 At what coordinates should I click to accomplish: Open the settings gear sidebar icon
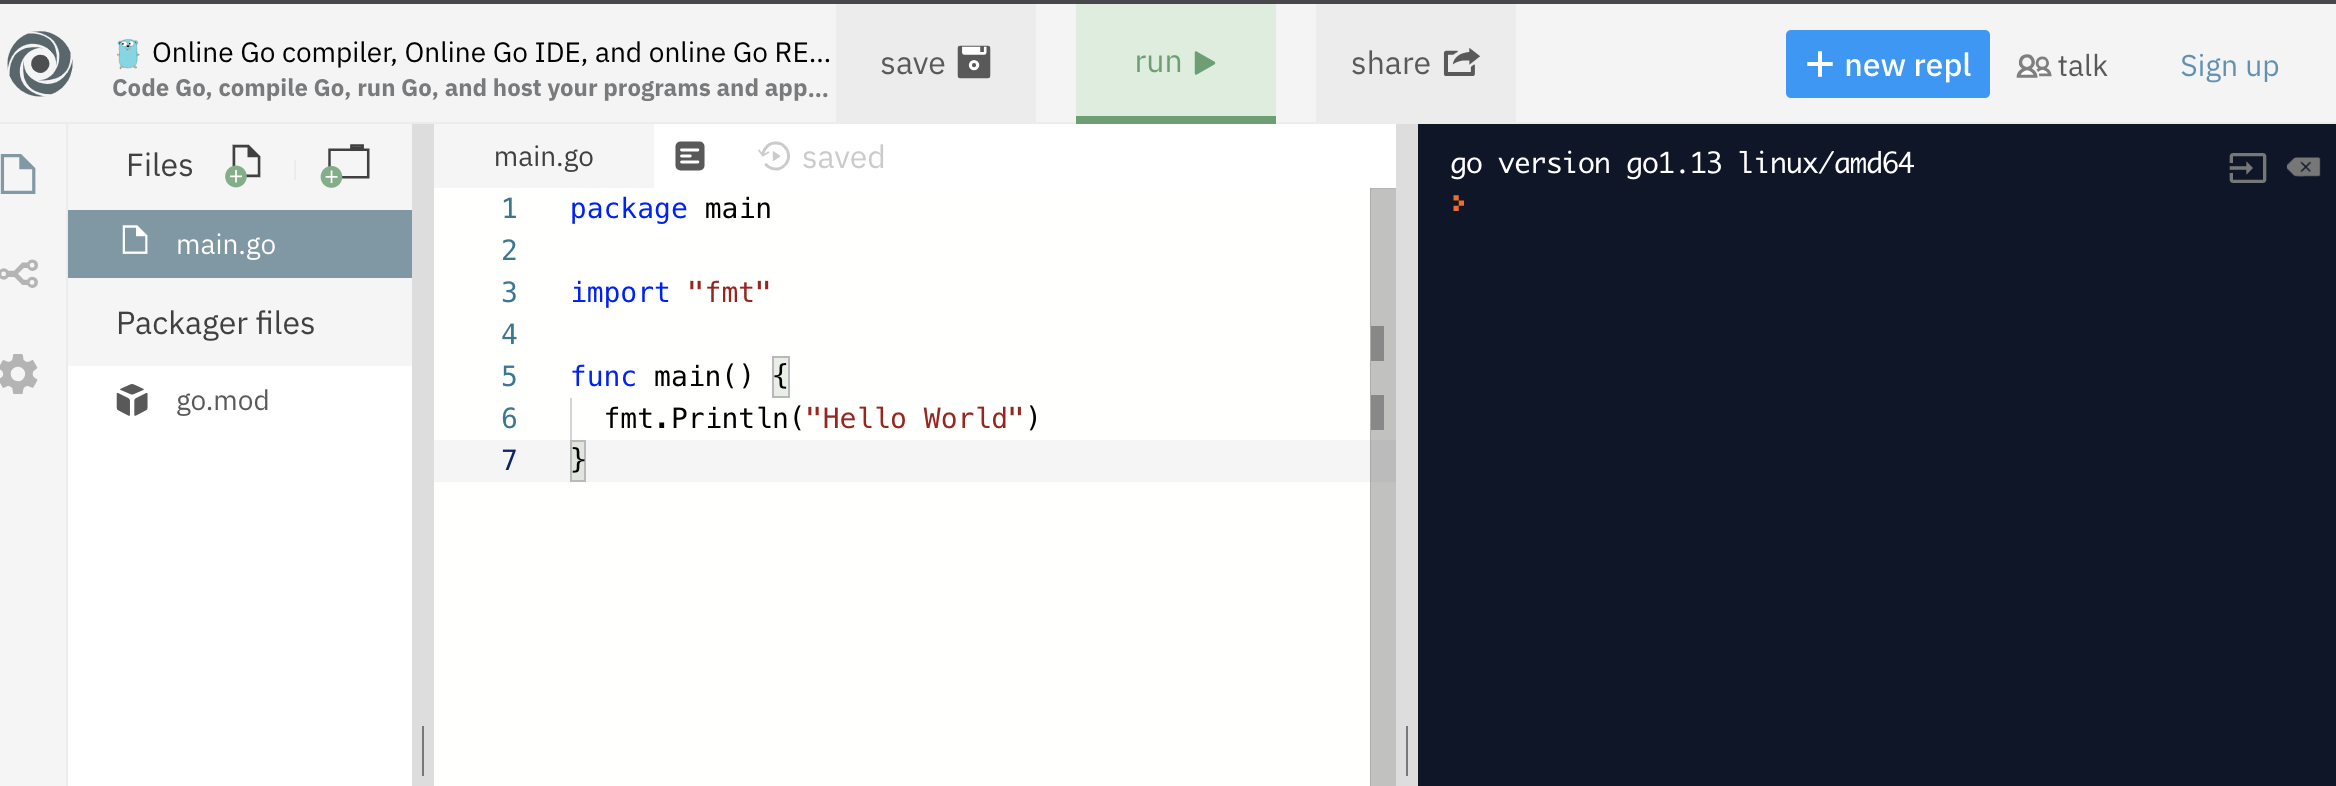point(19,374)
